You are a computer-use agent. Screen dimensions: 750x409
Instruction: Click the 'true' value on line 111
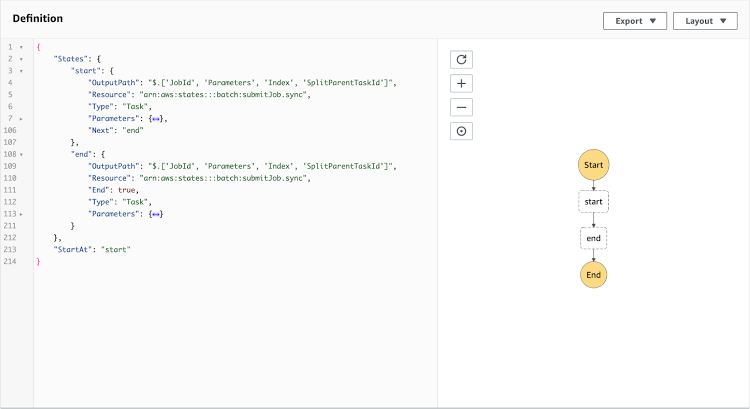tap(127, 190)
